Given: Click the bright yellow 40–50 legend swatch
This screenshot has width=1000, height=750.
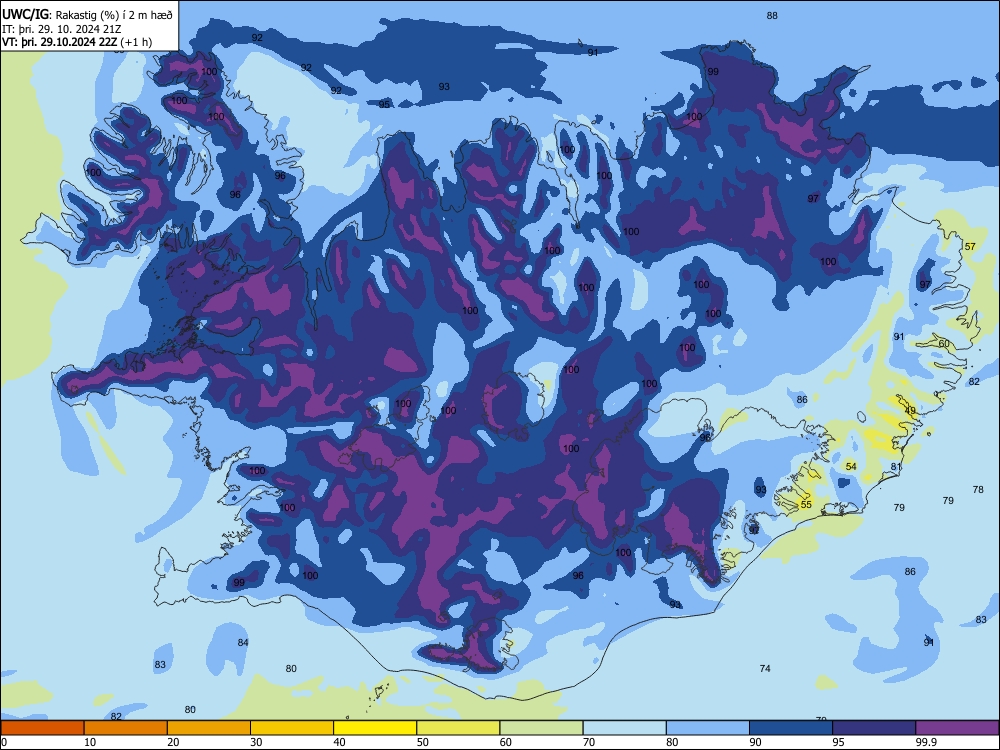Looking at the screenshot, I should (x=375, y=728).
